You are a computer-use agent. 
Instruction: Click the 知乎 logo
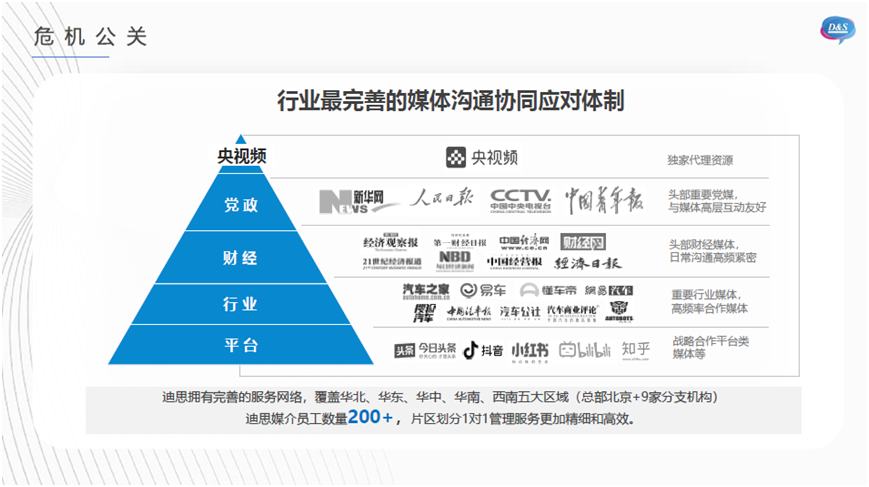[636, 350]
